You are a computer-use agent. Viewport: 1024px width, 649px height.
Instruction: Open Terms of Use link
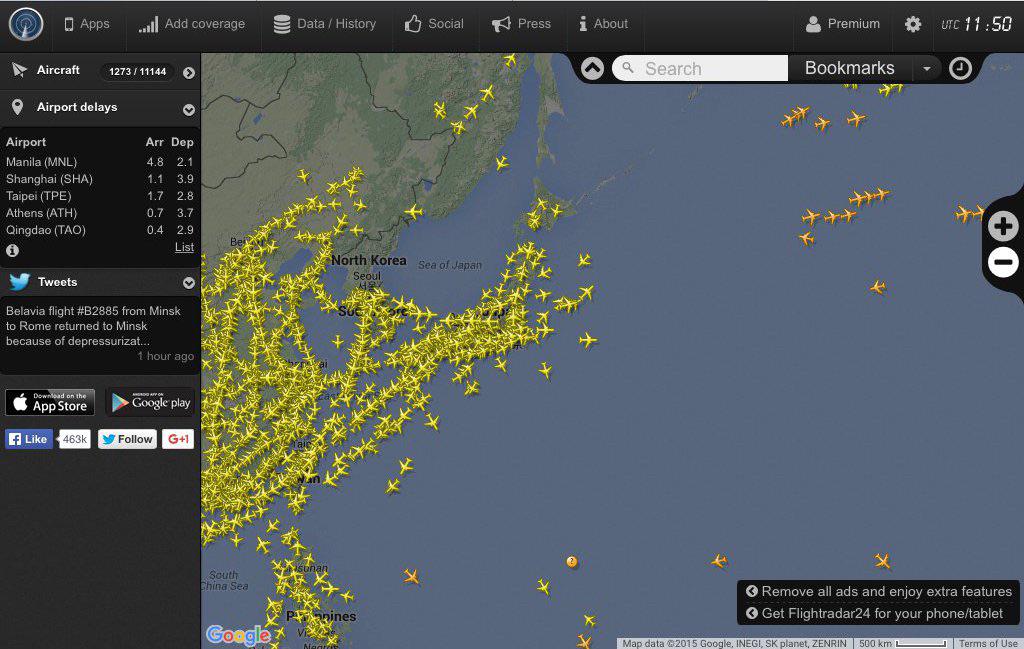[988, 644]
